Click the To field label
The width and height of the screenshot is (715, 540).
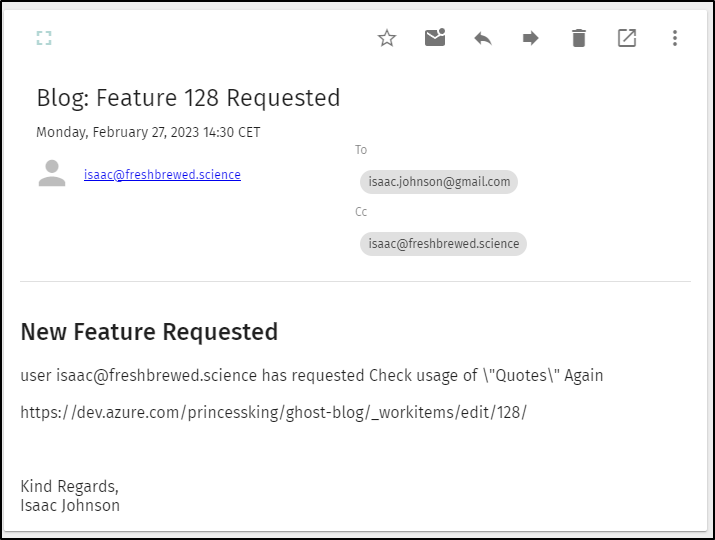(361, 150)
